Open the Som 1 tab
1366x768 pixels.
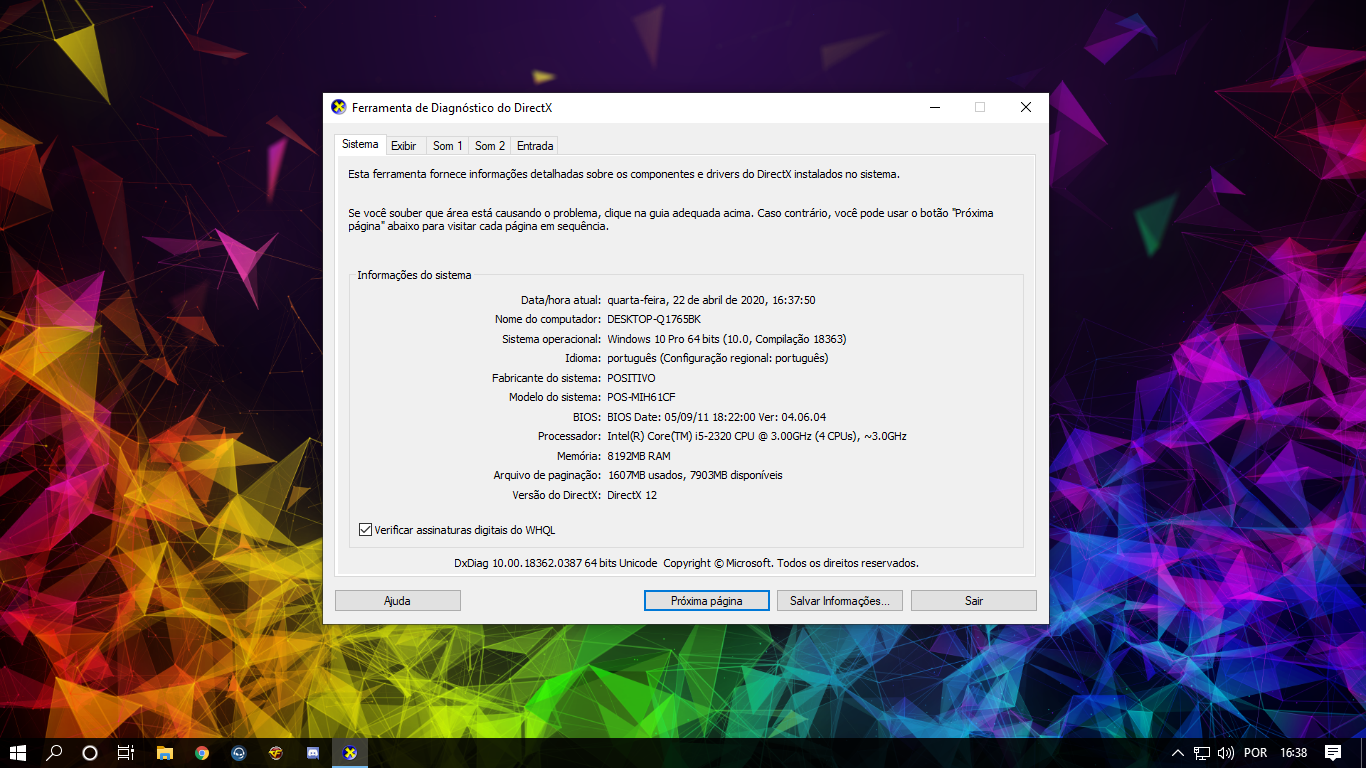(448, 146)
